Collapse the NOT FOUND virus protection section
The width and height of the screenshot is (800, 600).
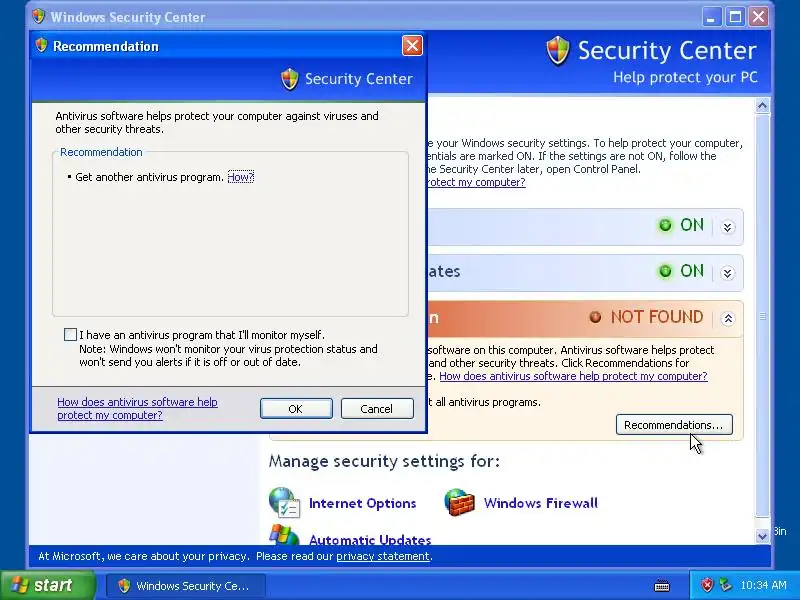[x=728, y=318]
